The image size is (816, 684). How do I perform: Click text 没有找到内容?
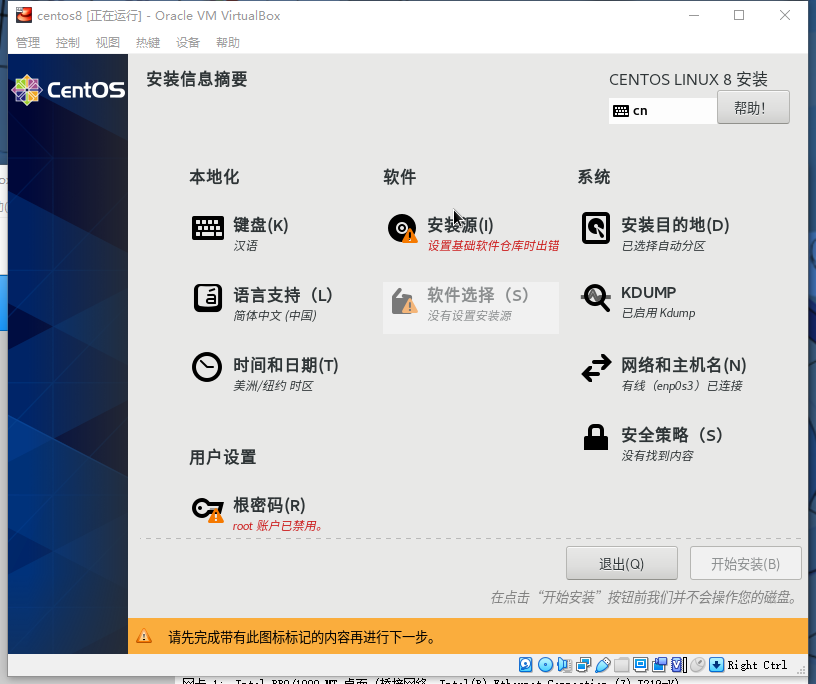(x=657, y=455)
